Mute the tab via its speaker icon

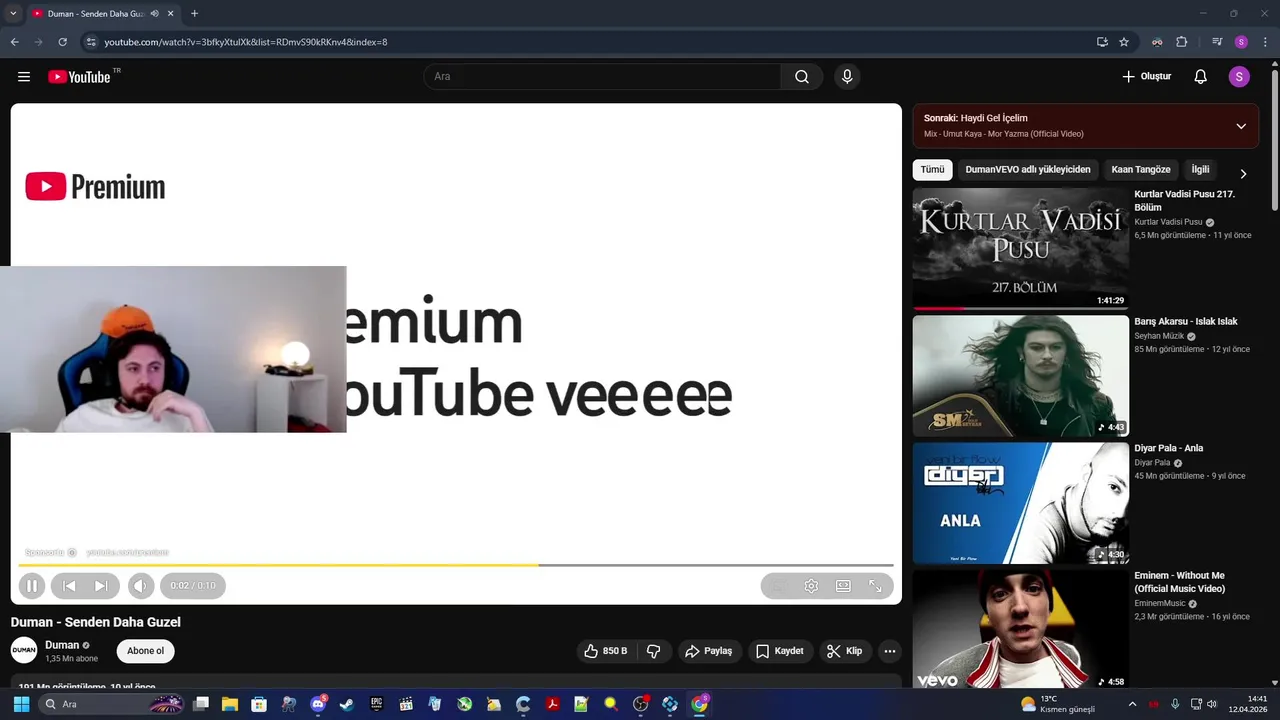tap(154, 13)
